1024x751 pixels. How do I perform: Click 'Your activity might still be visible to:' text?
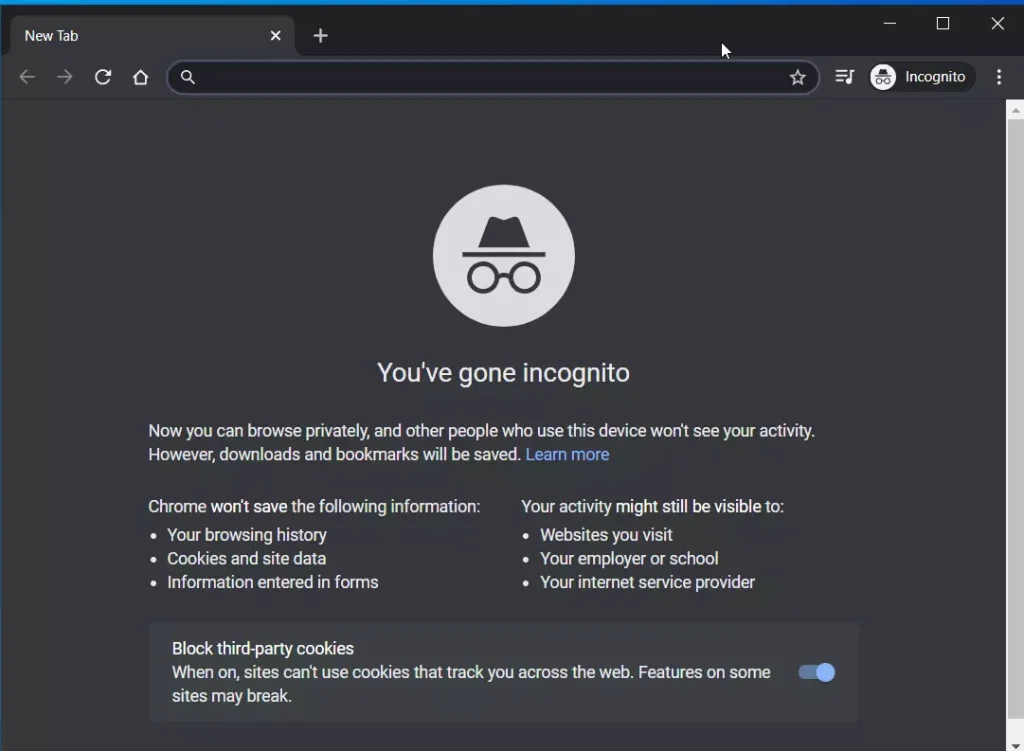click(x=652, y=507)
